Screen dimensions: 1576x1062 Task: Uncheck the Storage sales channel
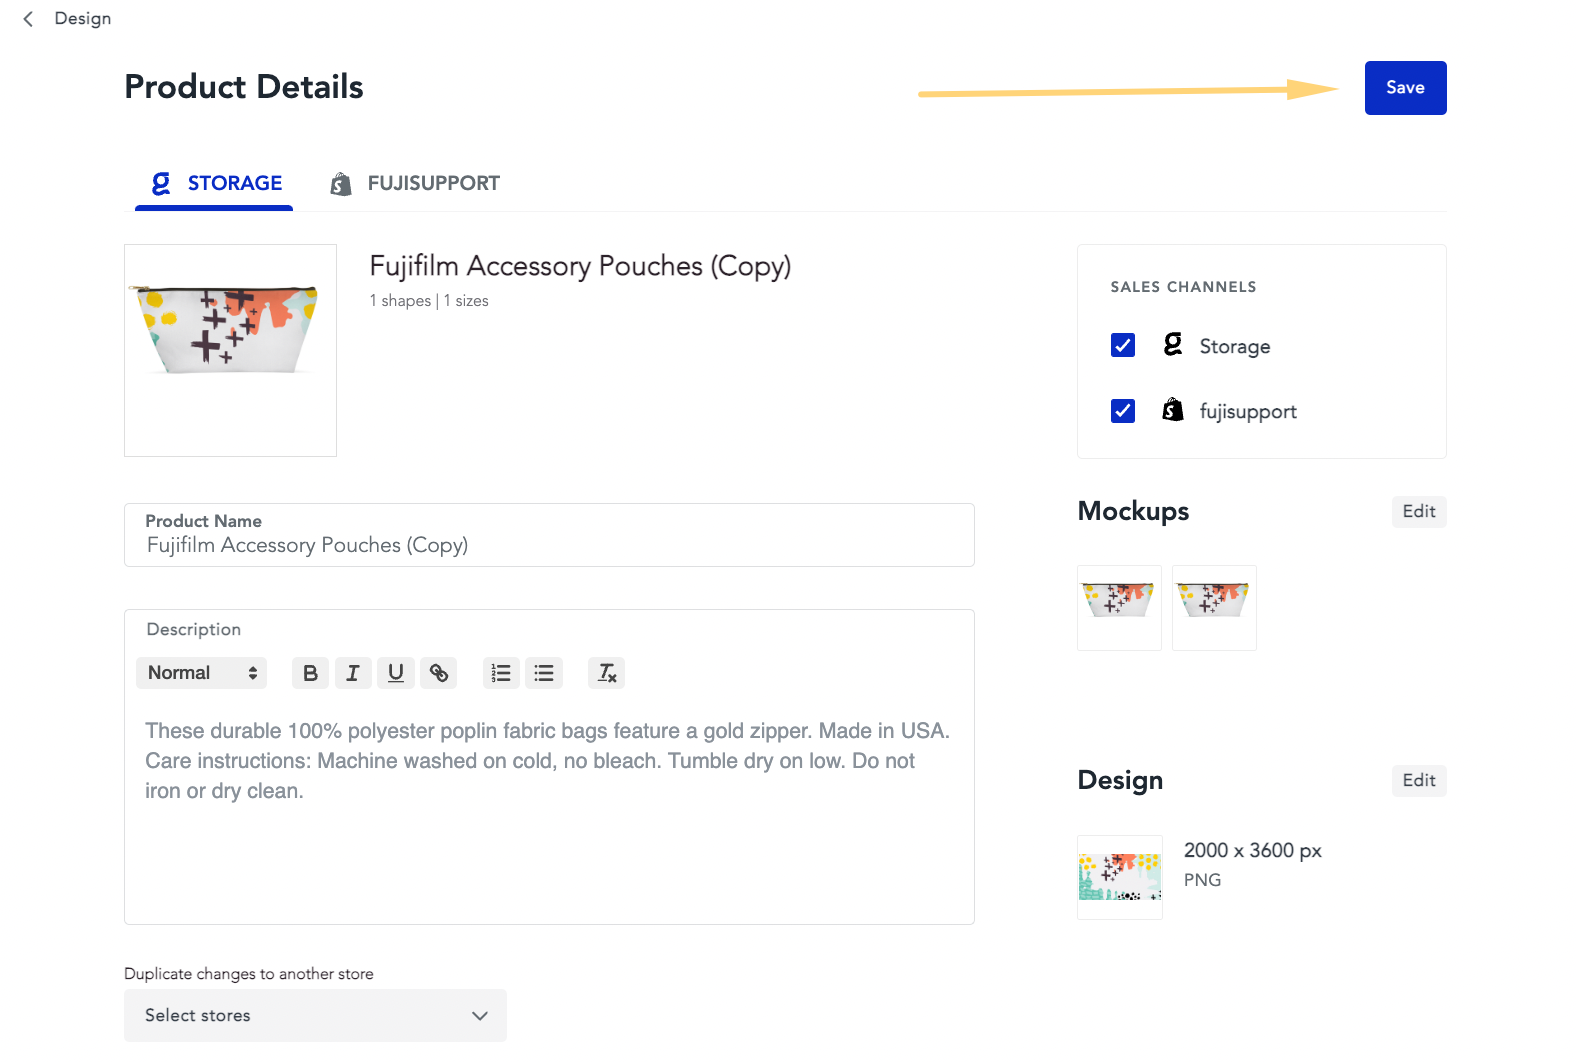click(x=1123, y=345)
